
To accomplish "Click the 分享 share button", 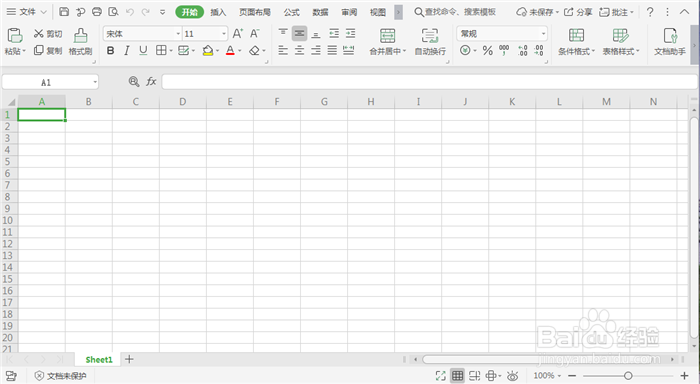I will coord(578,12).
